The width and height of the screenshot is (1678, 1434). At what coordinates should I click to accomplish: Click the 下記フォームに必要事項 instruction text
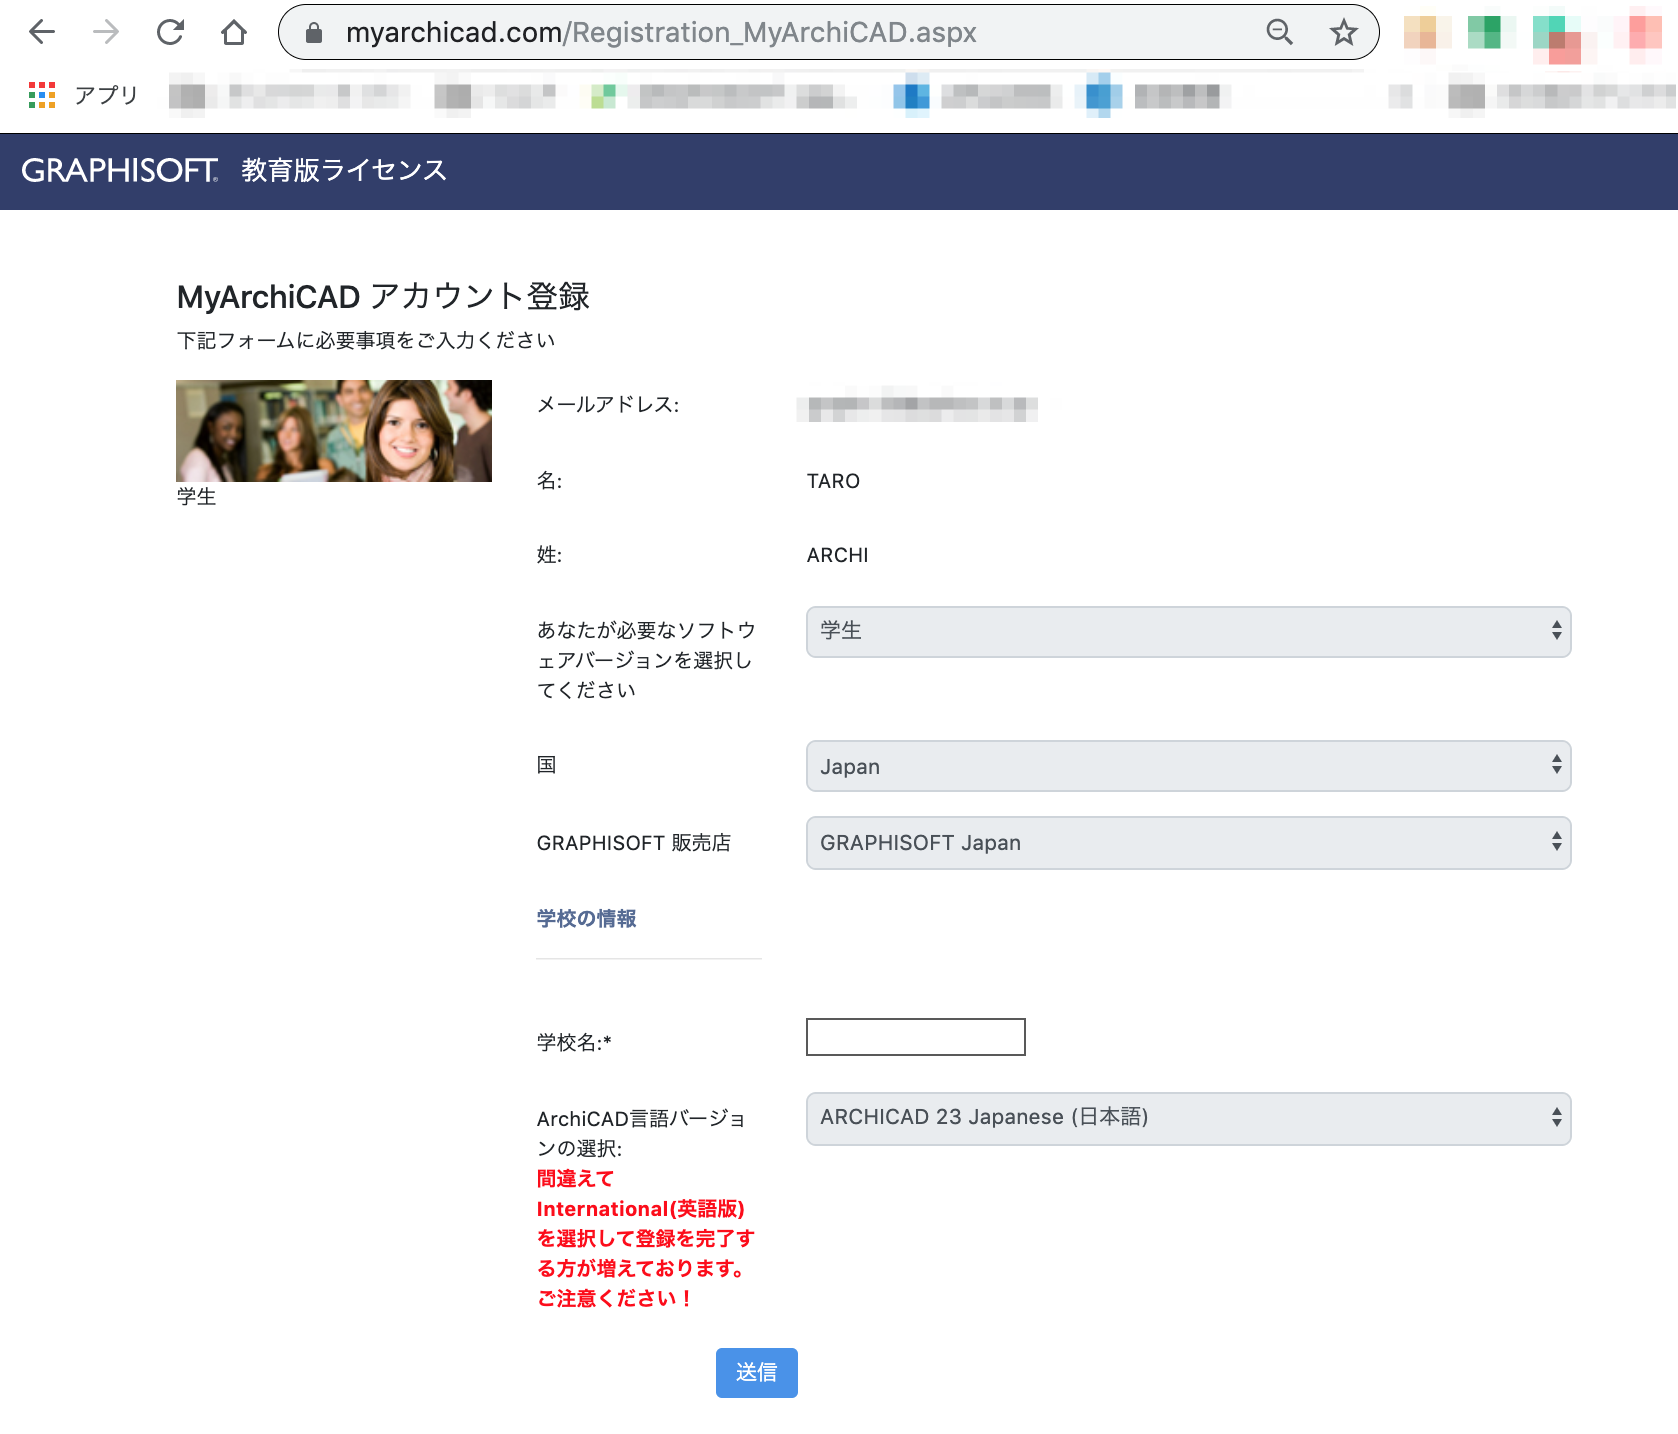366,340
